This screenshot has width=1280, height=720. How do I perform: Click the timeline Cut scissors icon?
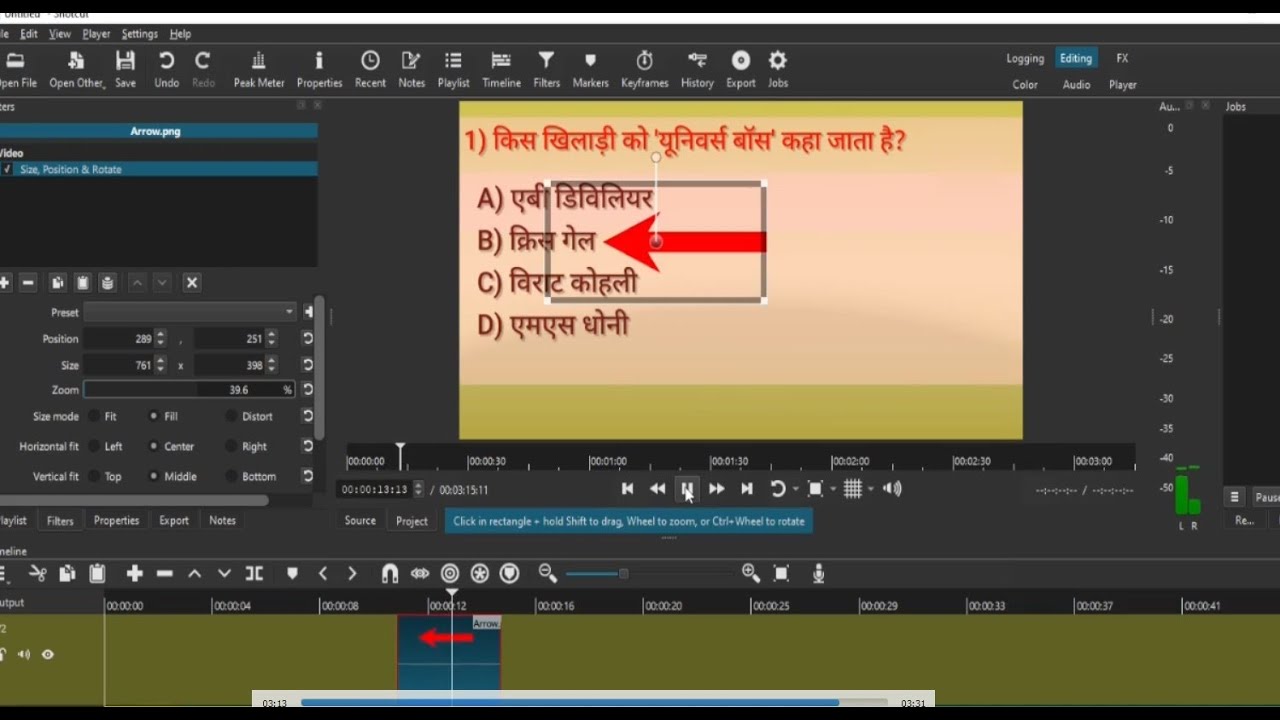click(38, 573)
